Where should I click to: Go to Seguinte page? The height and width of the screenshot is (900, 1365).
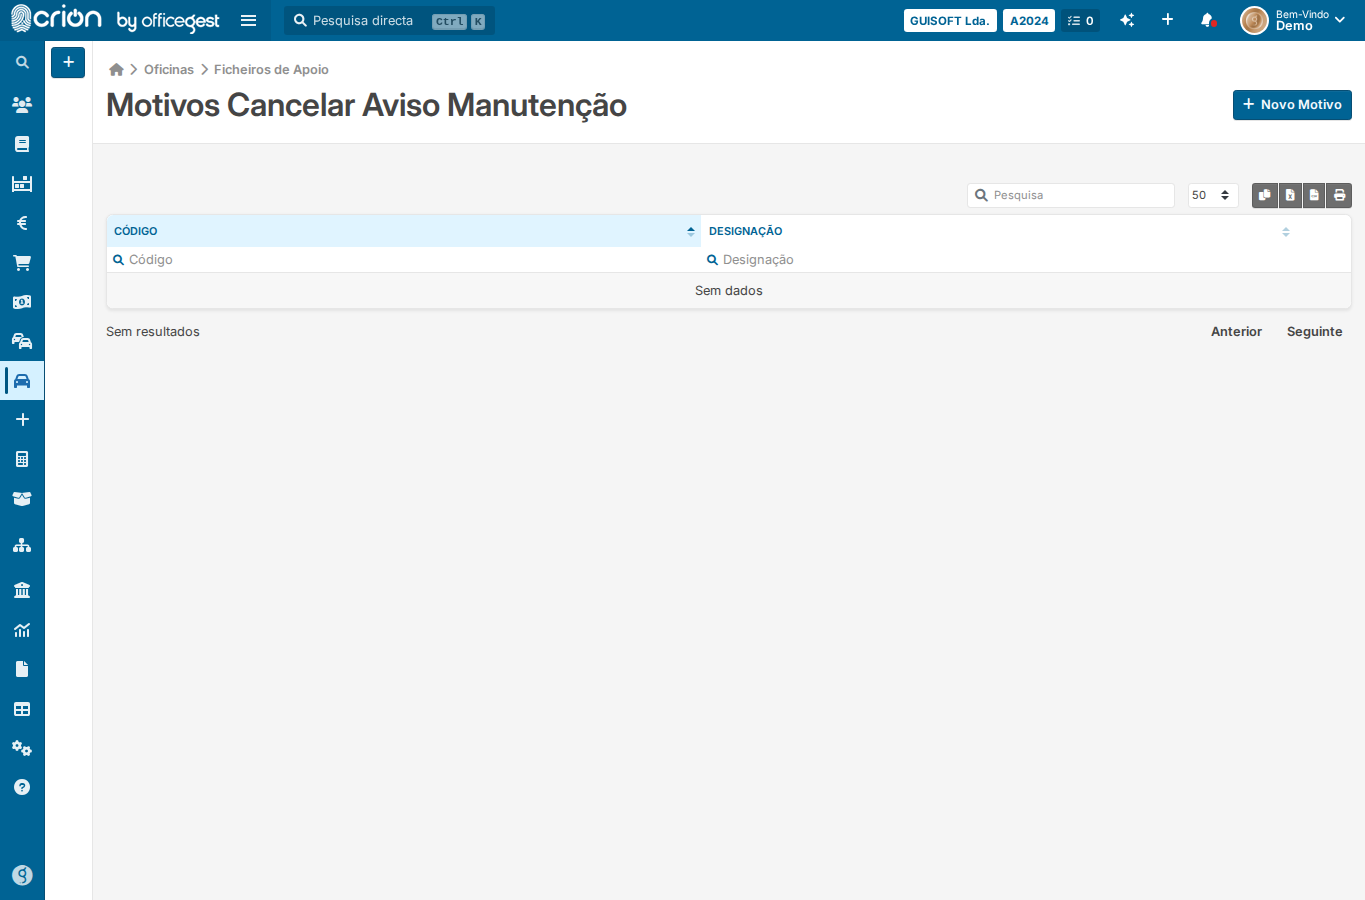coord(1314,331)
